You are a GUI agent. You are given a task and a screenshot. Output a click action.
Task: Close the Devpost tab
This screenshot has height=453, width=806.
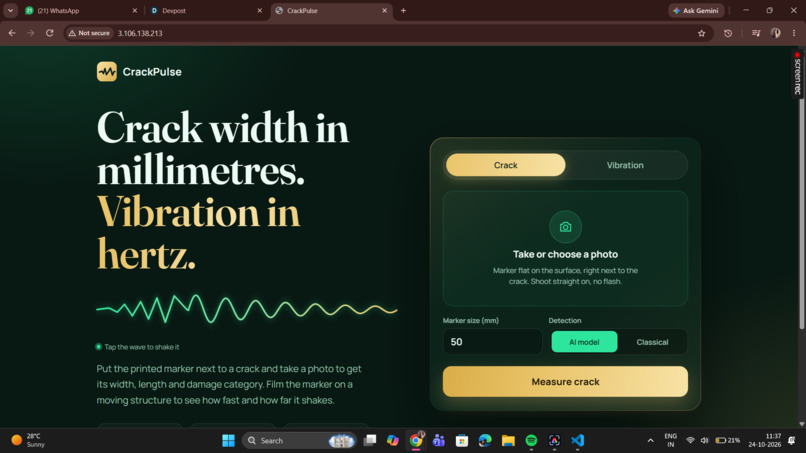click(x=260, y=10)
